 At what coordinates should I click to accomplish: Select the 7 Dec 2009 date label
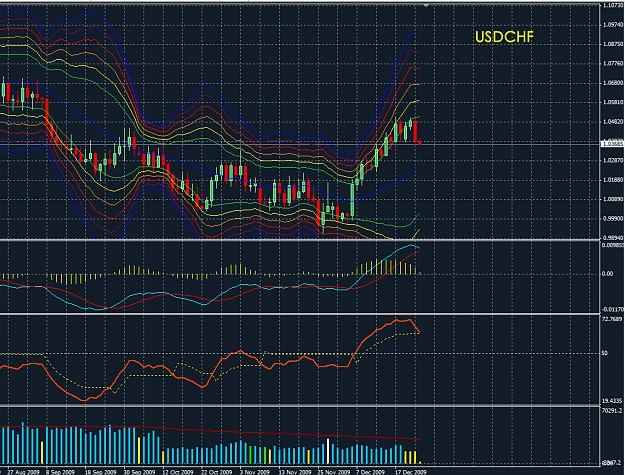point(370,472)
